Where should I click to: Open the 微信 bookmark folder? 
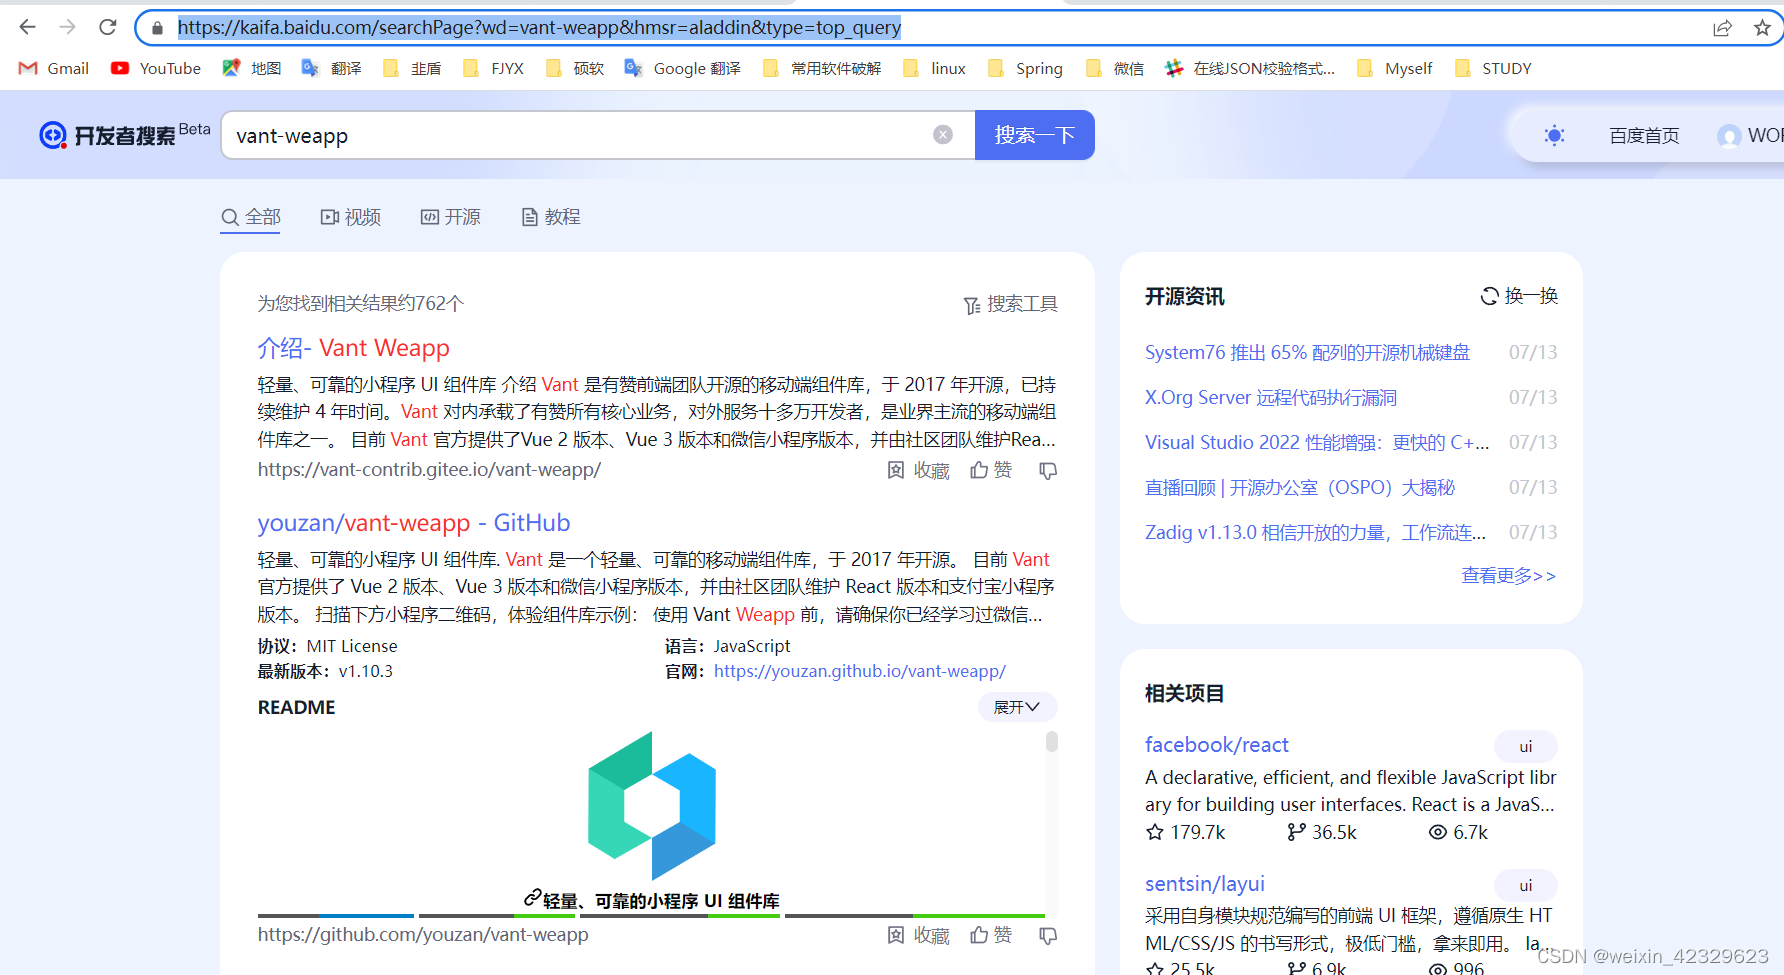pyautogui.click(x=1115, y=68)
